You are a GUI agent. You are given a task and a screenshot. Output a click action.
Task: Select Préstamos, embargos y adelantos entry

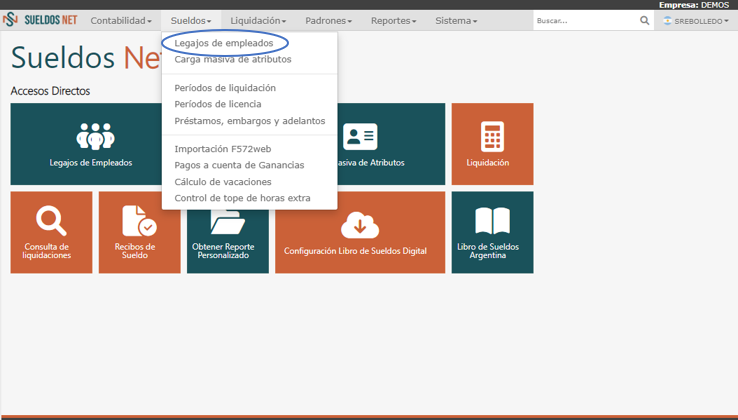250,121
